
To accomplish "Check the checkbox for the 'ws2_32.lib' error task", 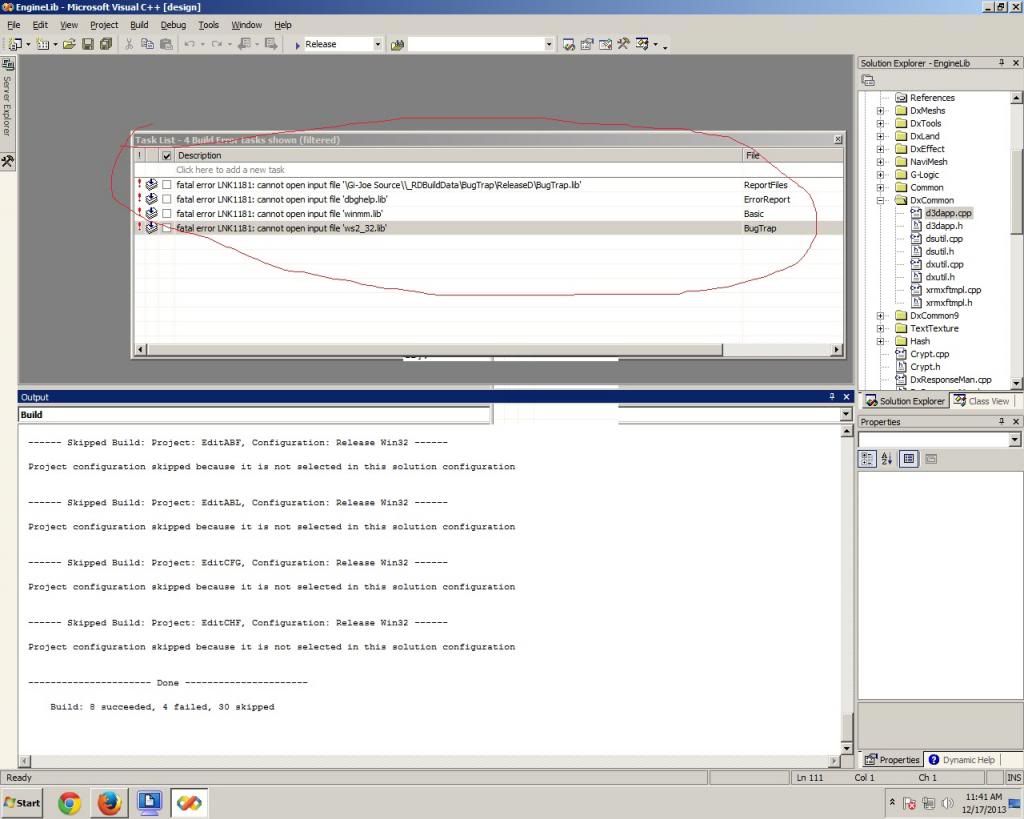I will [166, 228].
